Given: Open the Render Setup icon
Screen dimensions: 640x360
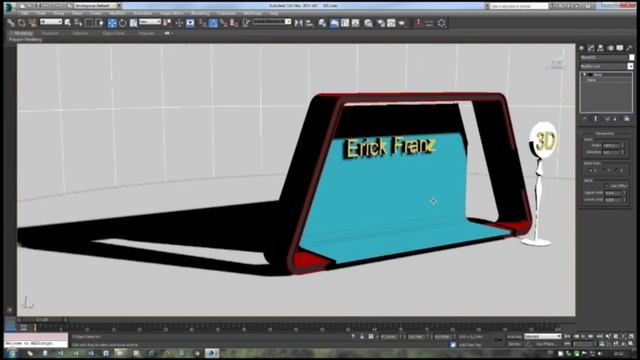Looking at the screenshot, I should 380,23.
